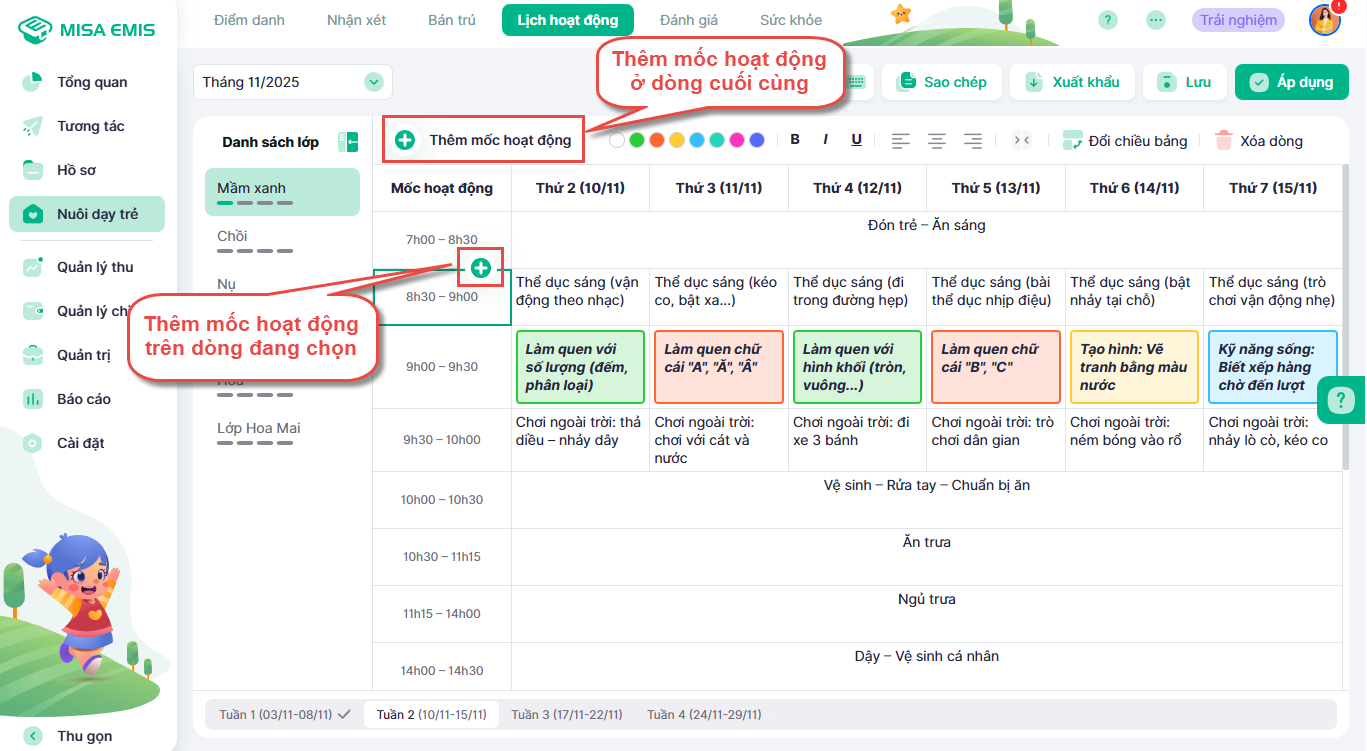Click the trash icon for Xóa dòng
This screenshot has height=751, width=1367.
[x=1224, y=141]
